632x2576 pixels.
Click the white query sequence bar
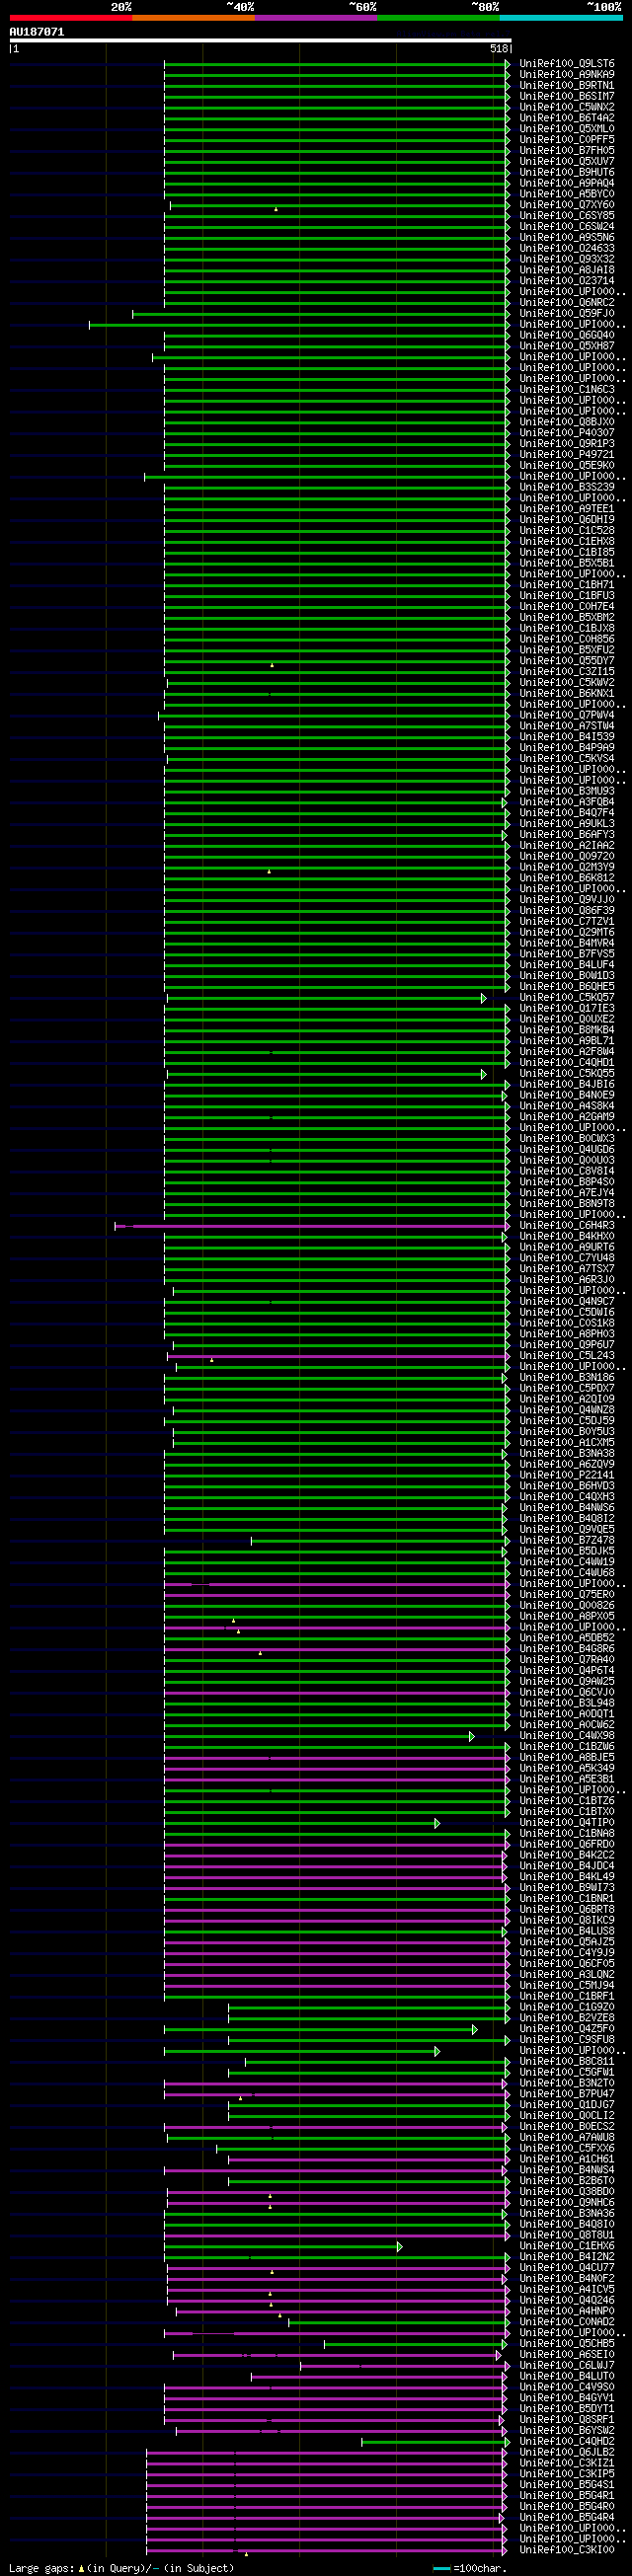click(x=260, y=41)
